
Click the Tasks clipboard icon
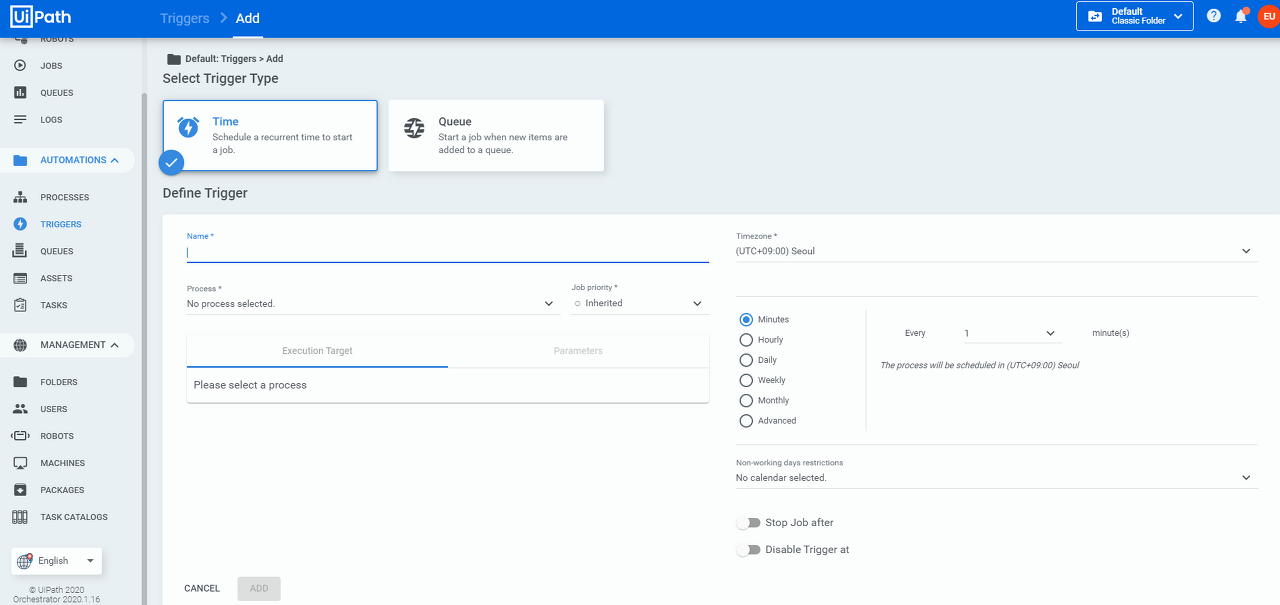(x=20, y=305)
